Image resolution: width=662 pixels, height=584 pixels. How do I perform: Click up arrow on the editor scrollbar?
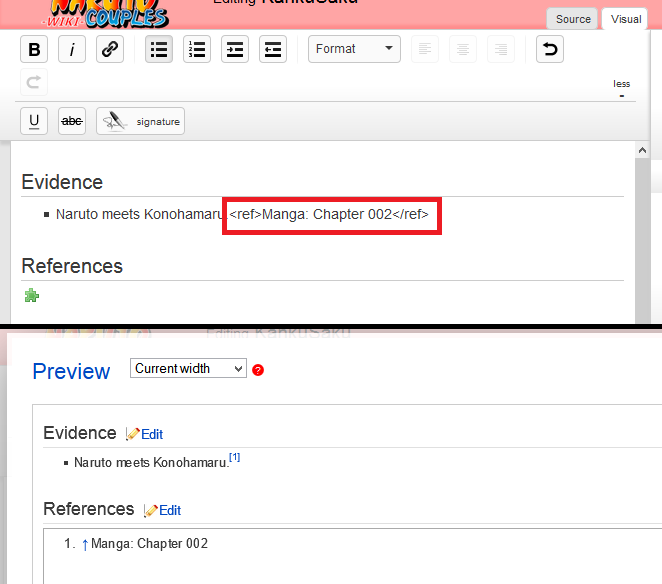click(x=642, y=150)
